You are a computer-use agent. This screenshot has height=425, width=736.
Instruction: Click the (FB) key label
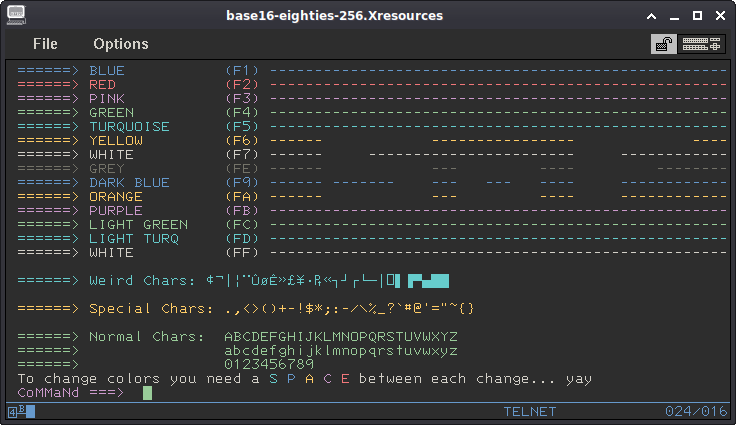tap(242, 211)
